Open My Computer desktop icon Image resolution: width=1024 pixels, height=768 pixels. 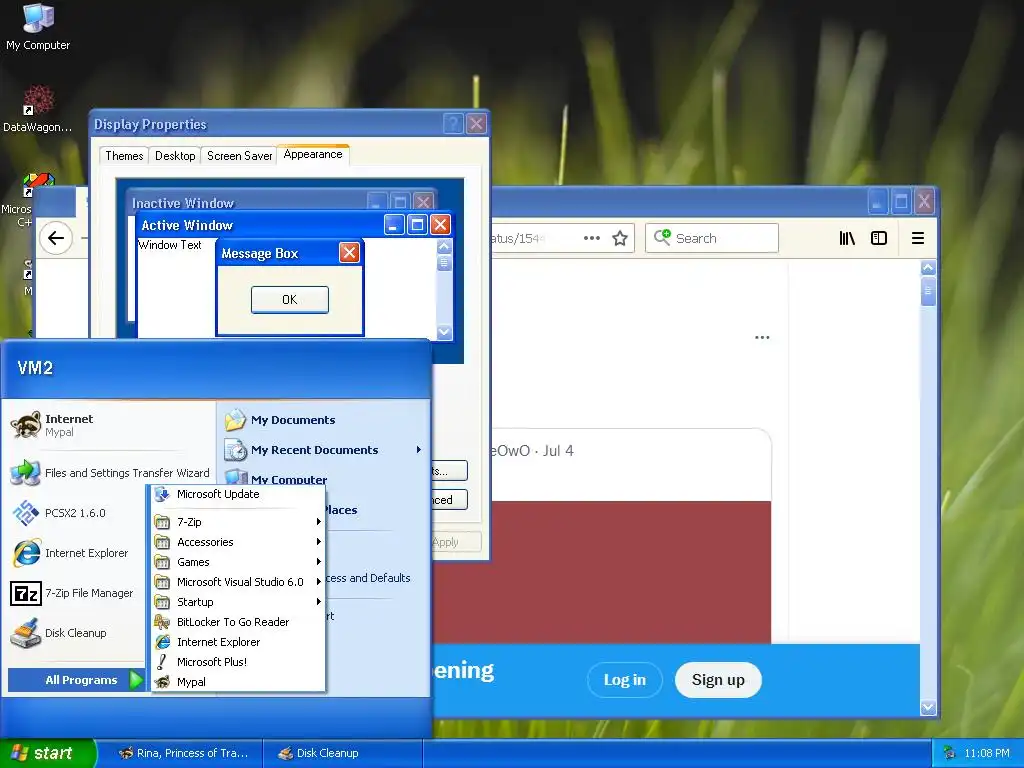click(x=38, y=27)
